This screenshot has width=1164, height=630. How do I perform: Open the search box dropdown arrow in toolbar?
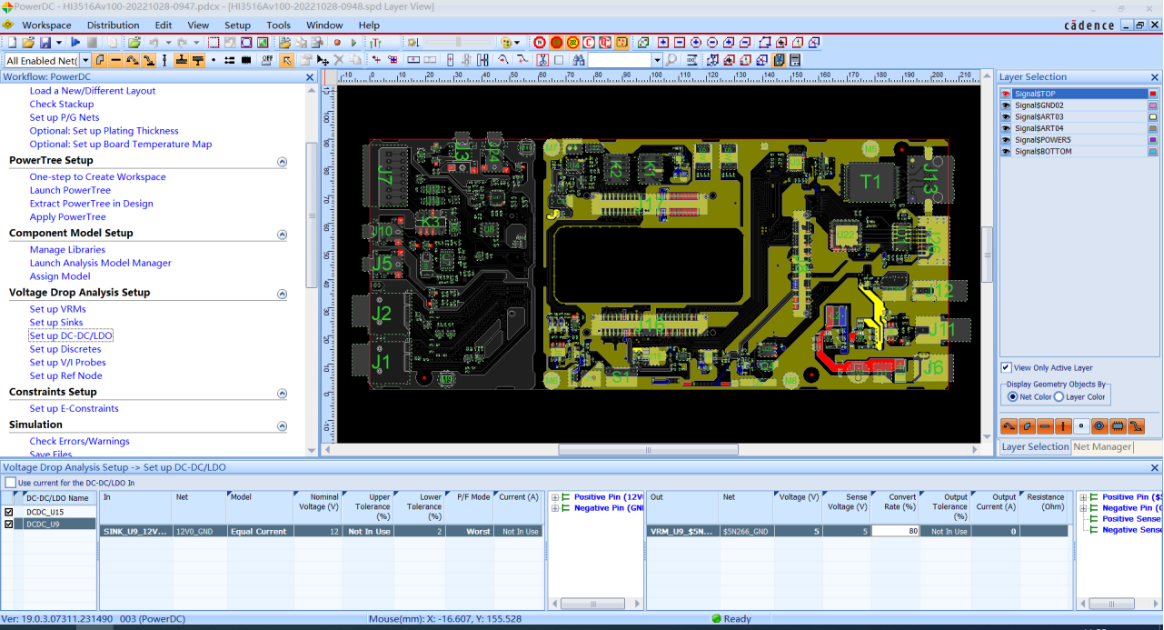(657, 60)
